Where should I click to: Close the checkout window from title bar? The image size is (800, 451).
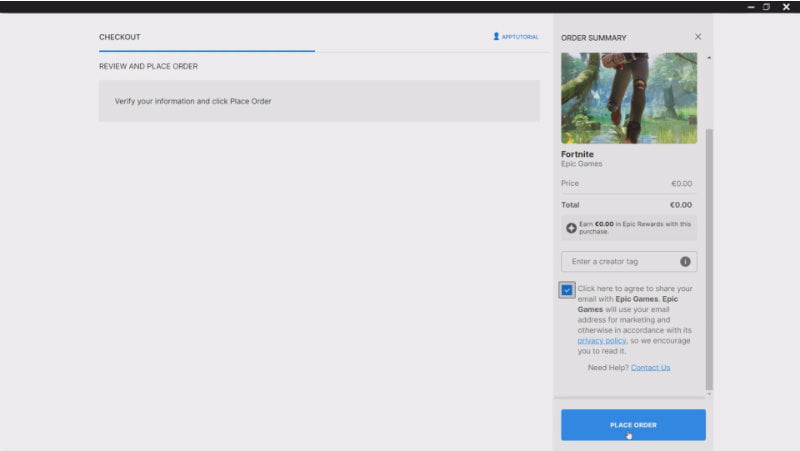tap(786, 7)
